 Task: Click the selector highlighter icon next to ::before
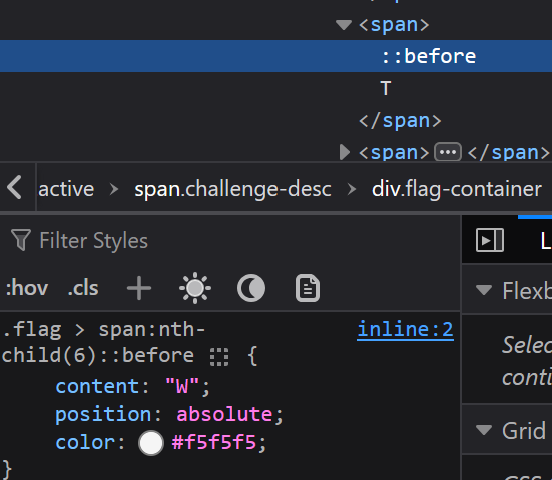pos(219,357)
